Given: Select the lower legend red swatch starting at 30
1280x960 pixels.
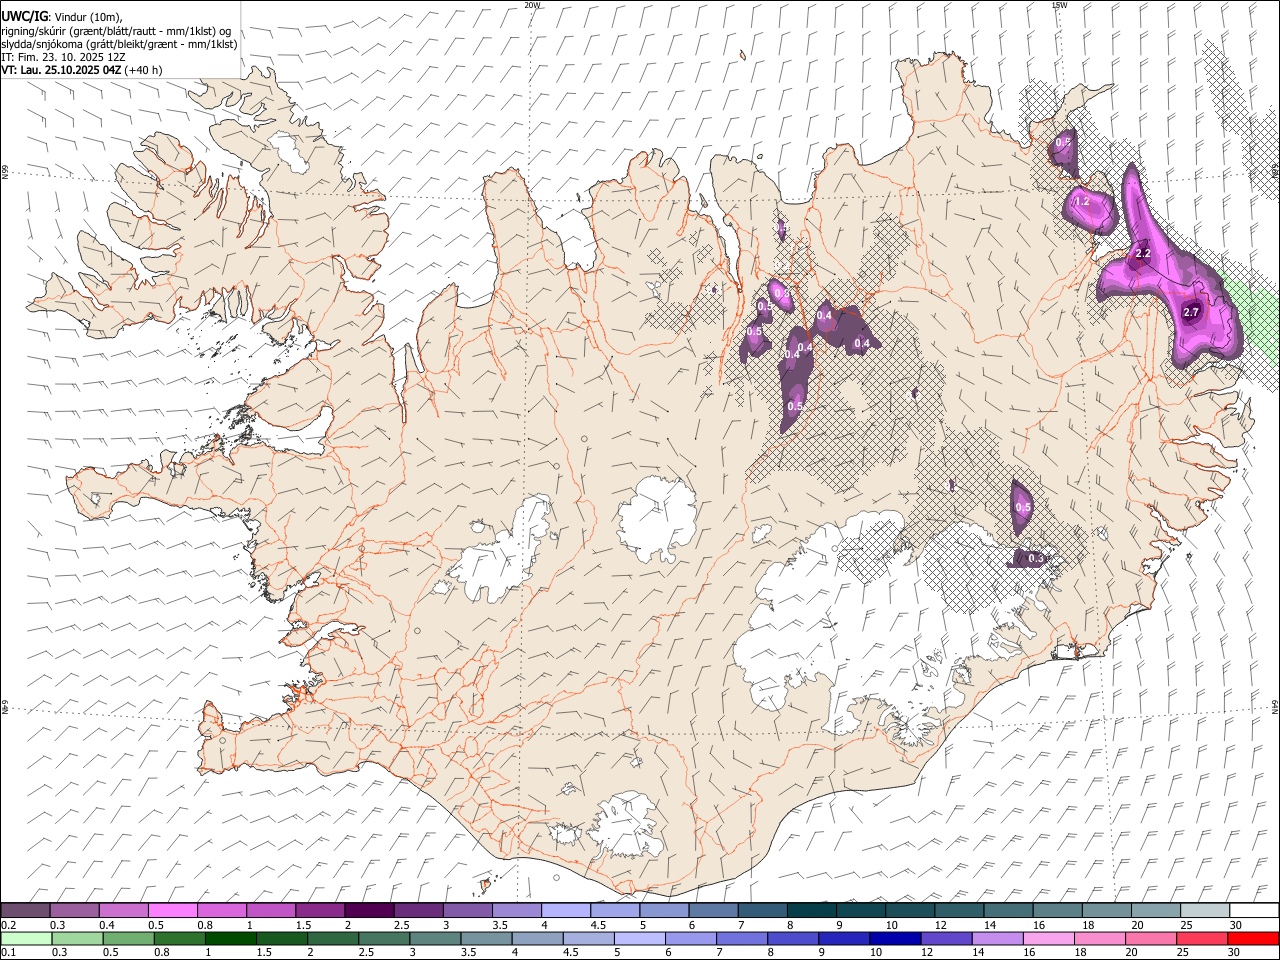Looking at the screenshot, I should click(x=1253, y=938).
